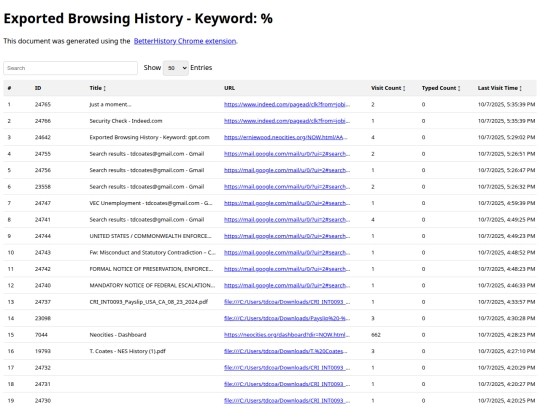The height and width of the screenshot is (405, 540).
Task: Open the Downloads/Payslip file link in row 14
Action: point(287,319)
